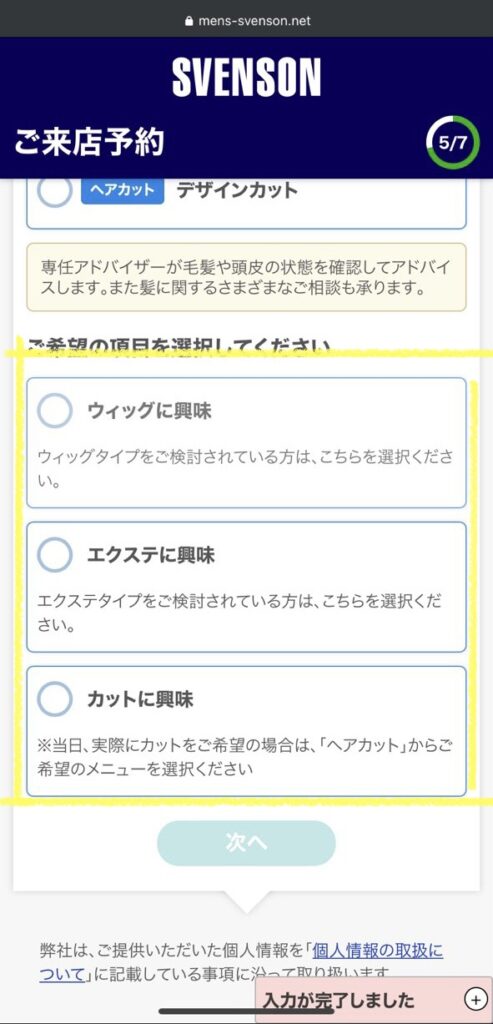Image resolution: width=493 pixels, height=1024 pixels.
Task: Expand the 入力が完了しました plus icon
Action: [x=473, y=999]
